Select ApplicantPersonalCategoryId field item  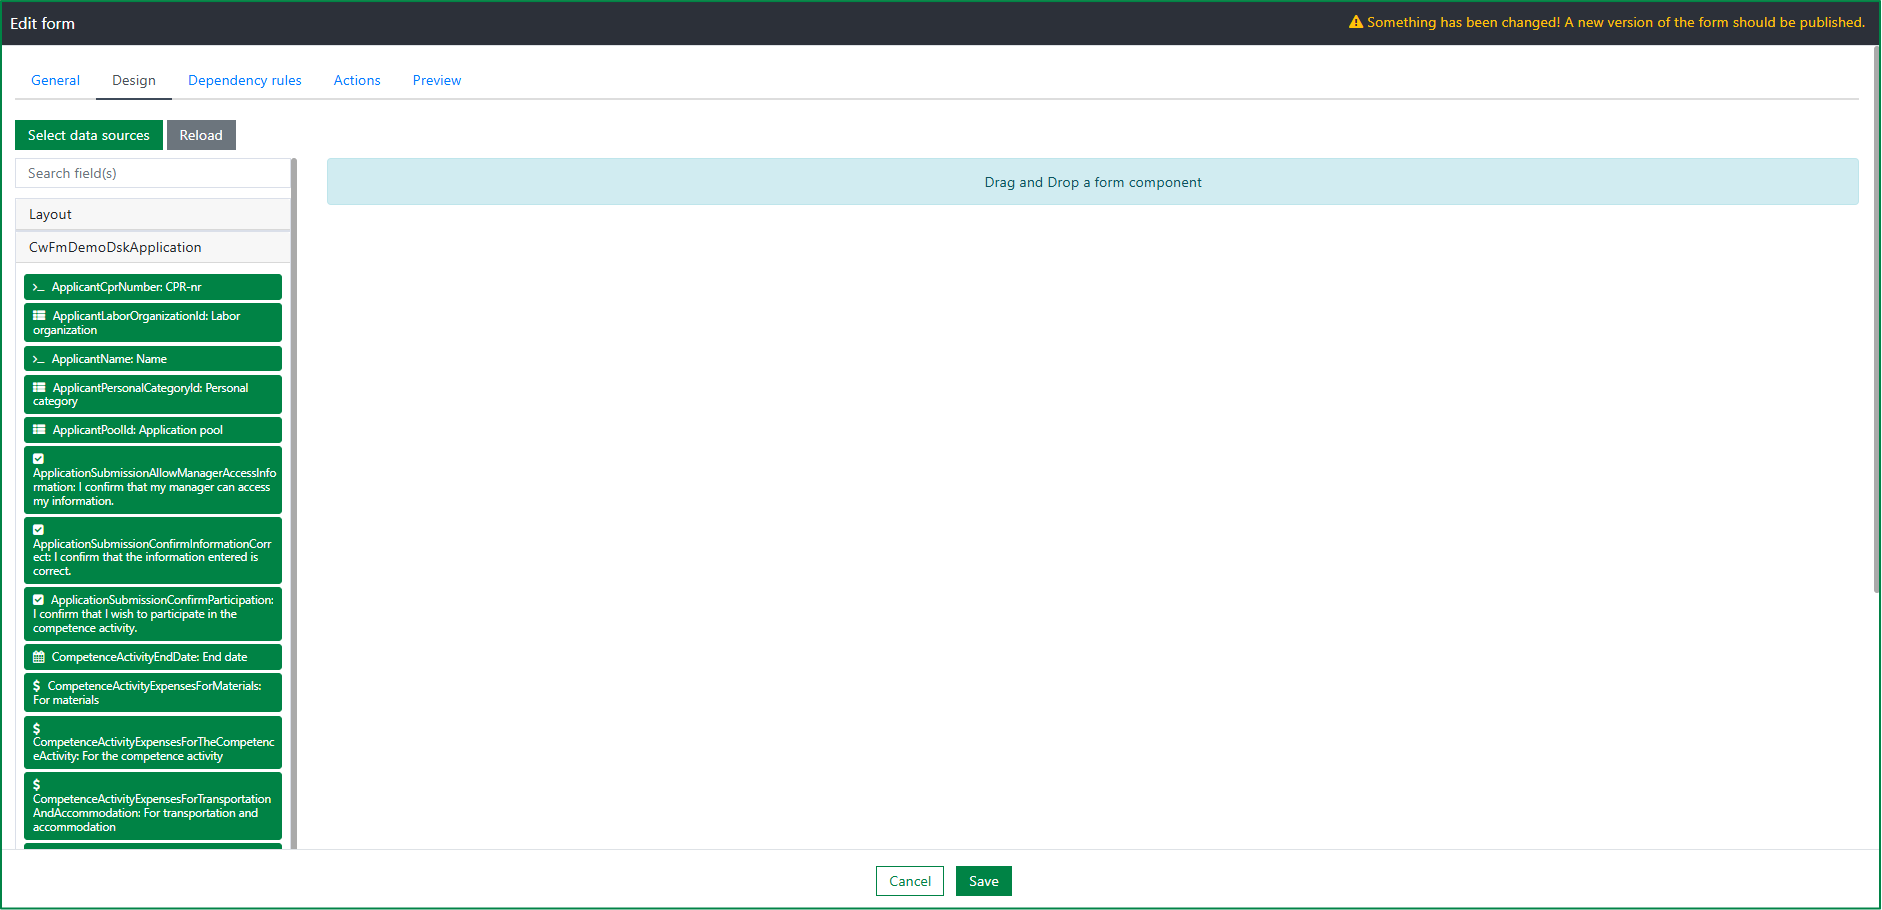point(153,394)
